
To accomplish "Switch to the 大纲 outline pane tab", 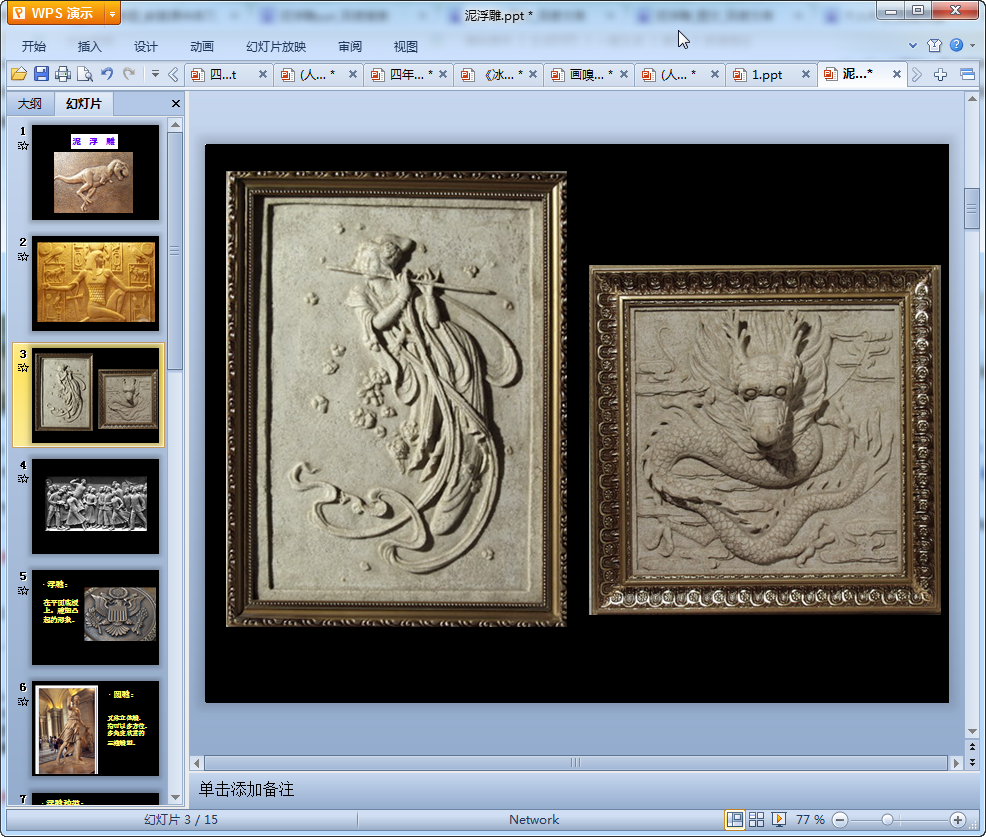I will pyautogui.click(x=30, y=104).
